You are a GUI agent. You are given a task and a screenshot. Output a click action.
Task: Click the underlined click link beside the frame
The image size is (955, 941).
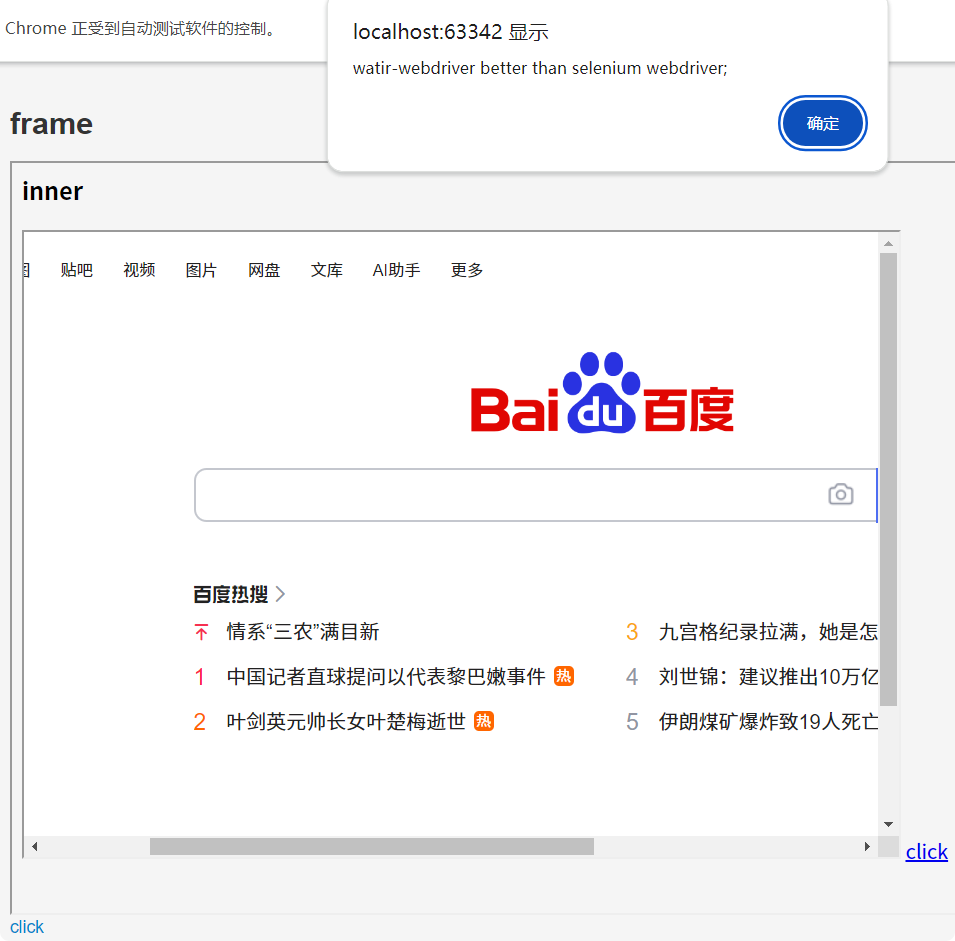click(926, 851)
